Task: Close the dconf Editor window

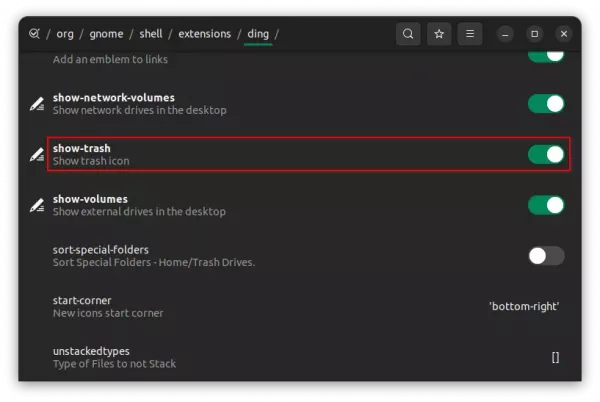Action: tap(564, 34)
